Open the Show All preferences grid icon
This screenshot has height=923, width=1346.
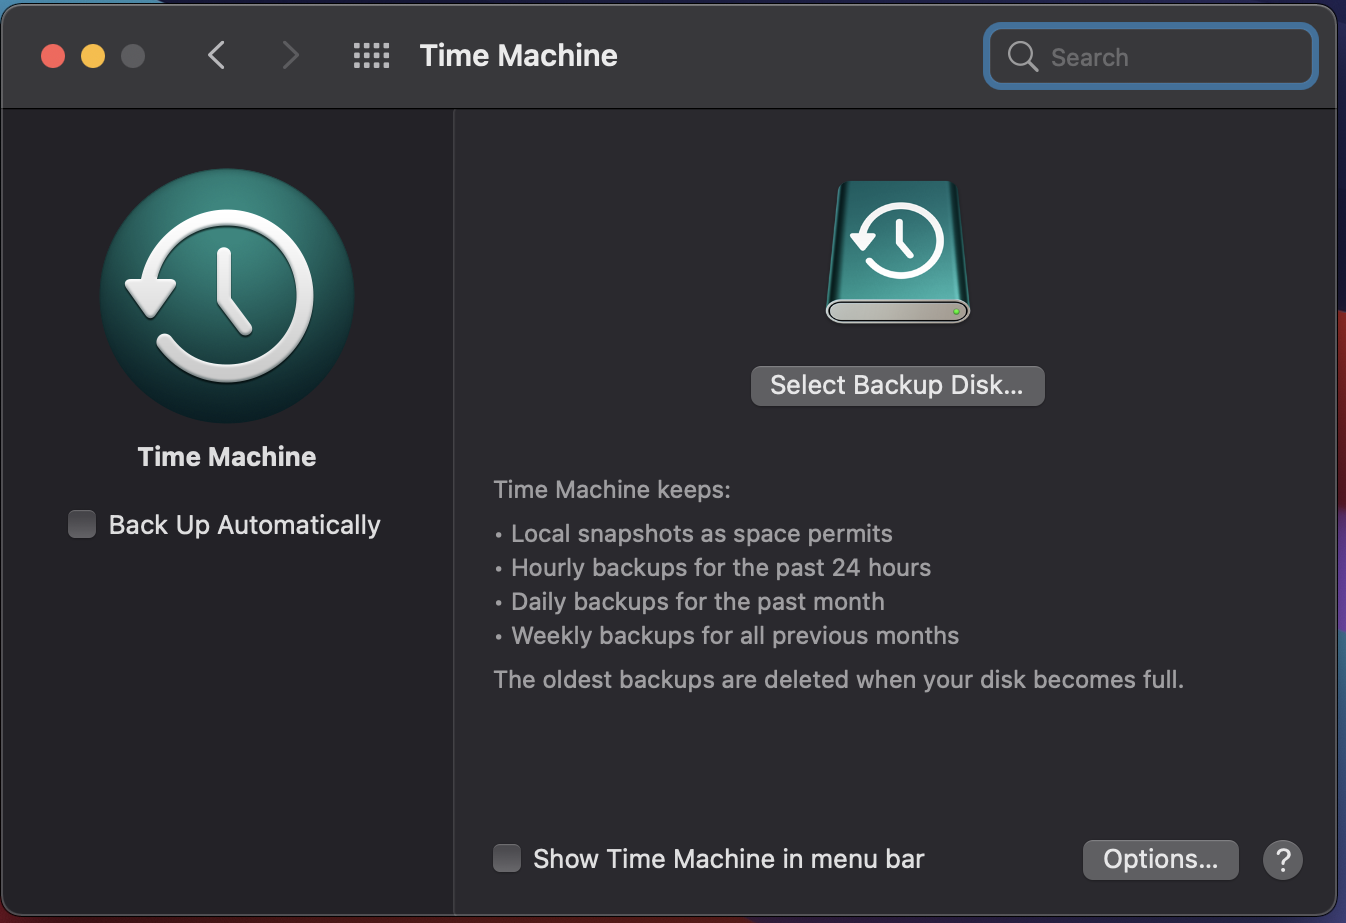(x=371, y=56)
